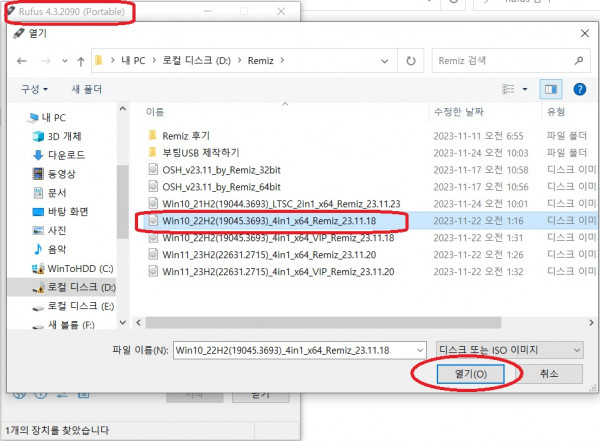
Task: Click the disc icon of Win11 VIP file
Action: pyautogui.click(x=153, y=271)
